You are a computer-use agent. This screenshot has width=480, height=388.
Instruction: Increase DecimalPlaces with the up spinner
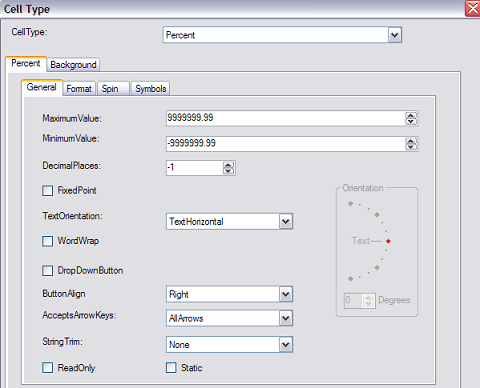point(228,165)
